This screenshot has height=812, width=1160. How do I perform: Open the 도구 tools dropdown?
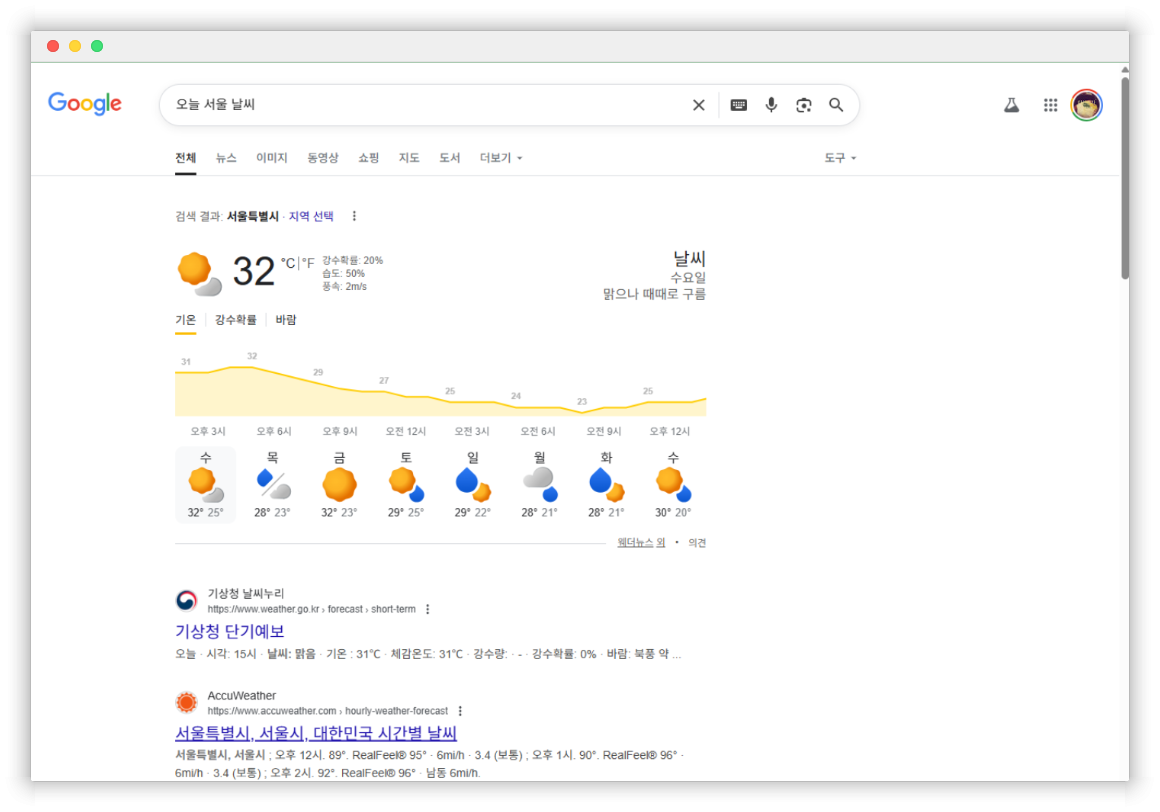(x=840, y=158)
